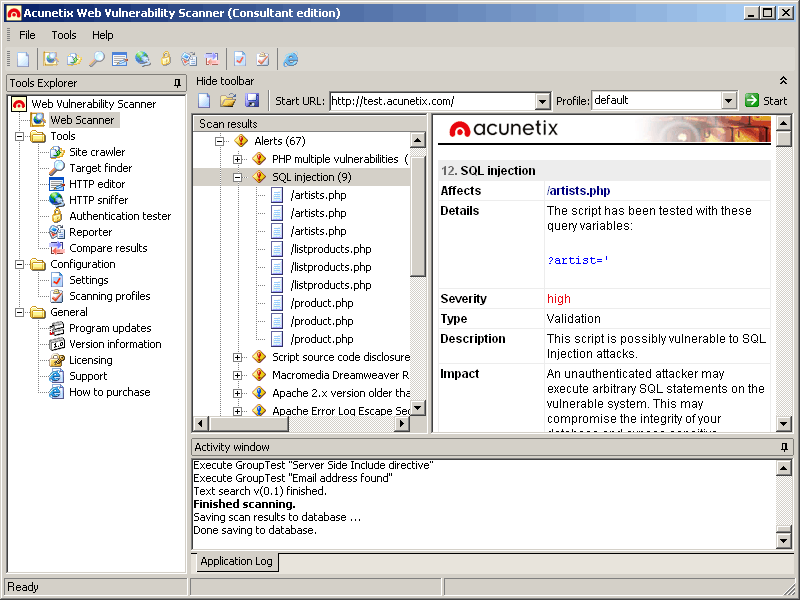Screen dimensions: 800x600
Task: Click the Internet Explorer icon in toolbar
Action: coord(291,59)
